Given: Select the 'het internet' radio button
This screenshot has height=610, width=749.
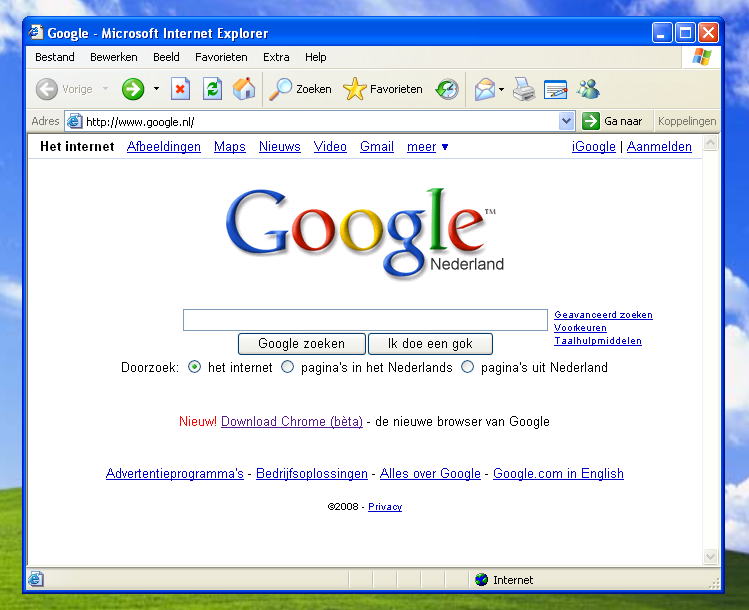Looking at the screenshot, I should point(194,367).
